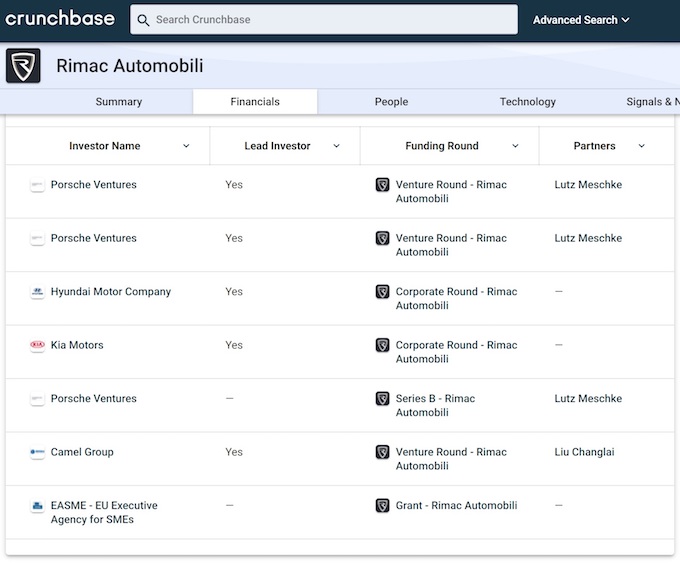
Task: Open the Investor Name column sort menu
Action: pos(186,146)
